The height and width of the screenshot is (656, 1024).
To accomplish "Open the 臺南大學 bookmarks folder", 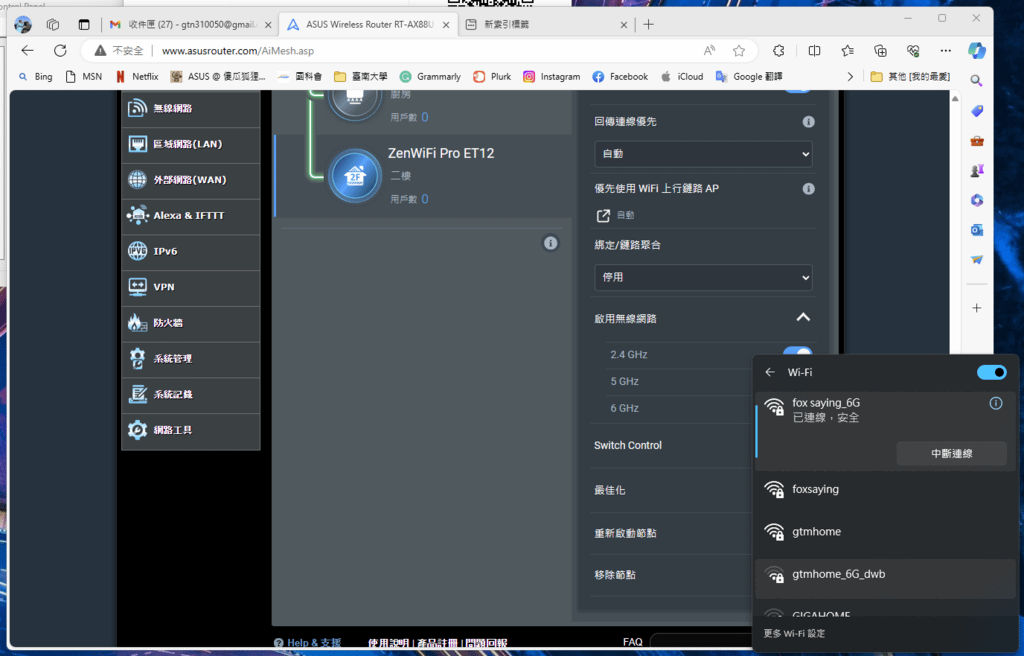I will (360, 76).
